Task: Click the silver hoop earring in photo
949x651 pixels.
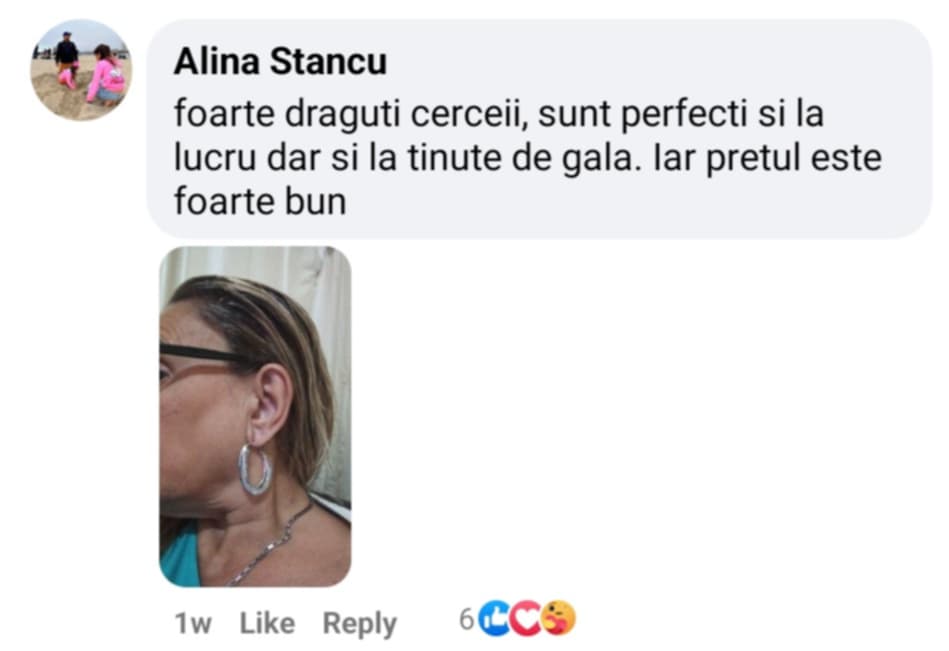Action: coord(254,469)
